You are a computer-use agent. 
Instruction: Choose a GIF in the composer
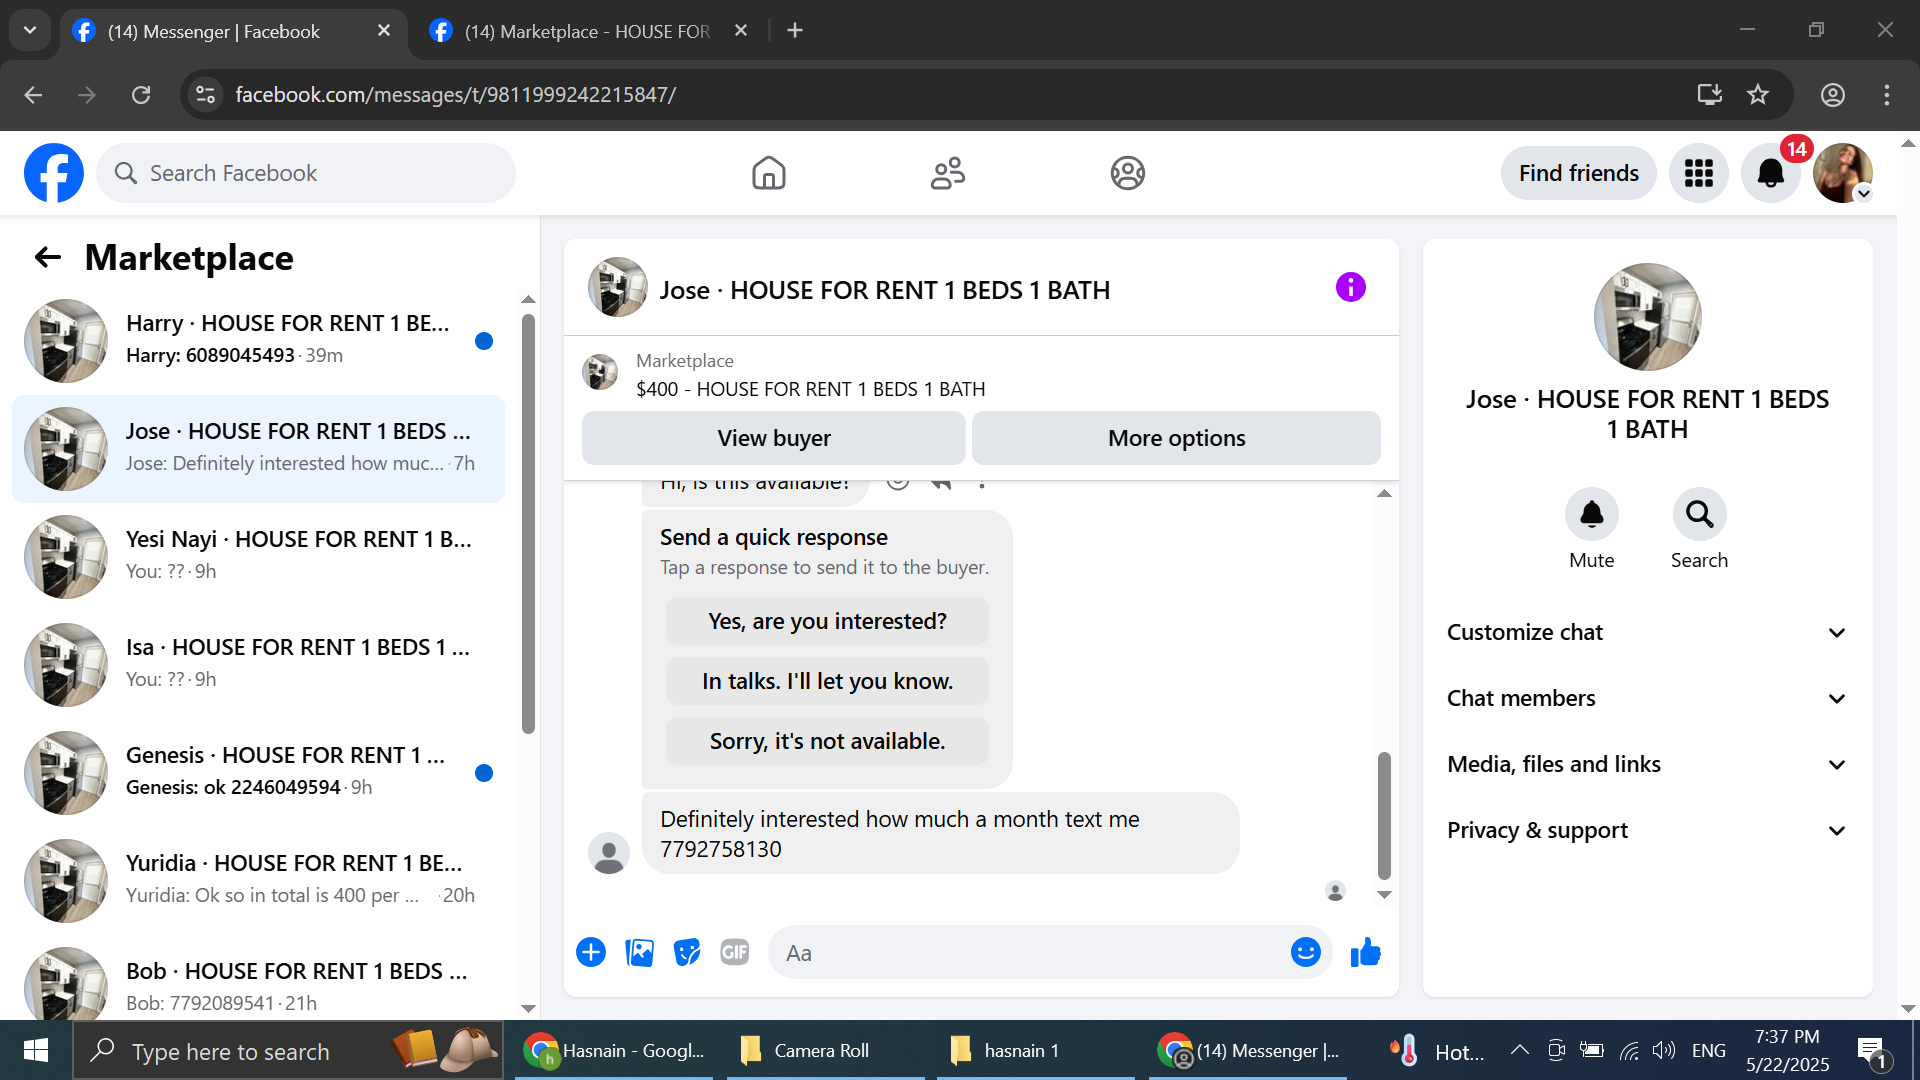(x=735, y=952)
